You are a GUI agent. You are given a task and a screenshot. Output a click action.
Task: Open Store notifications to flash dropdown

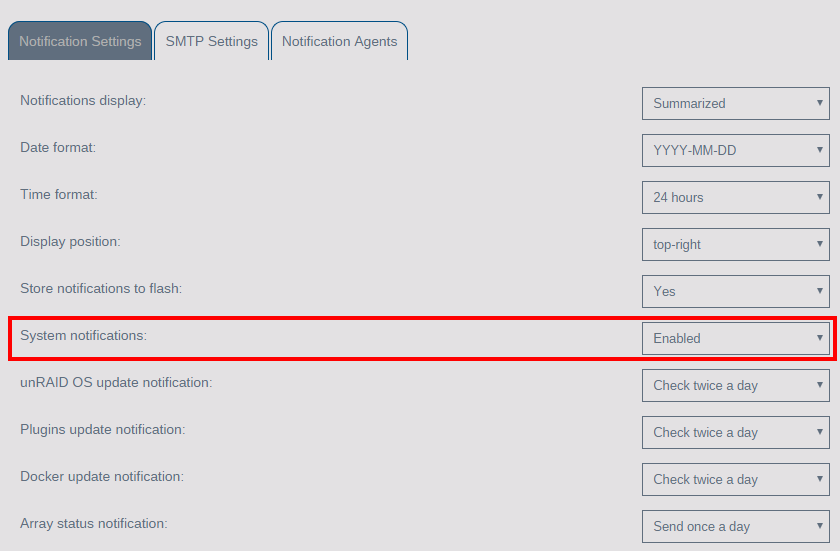click(x=736, y=291)
